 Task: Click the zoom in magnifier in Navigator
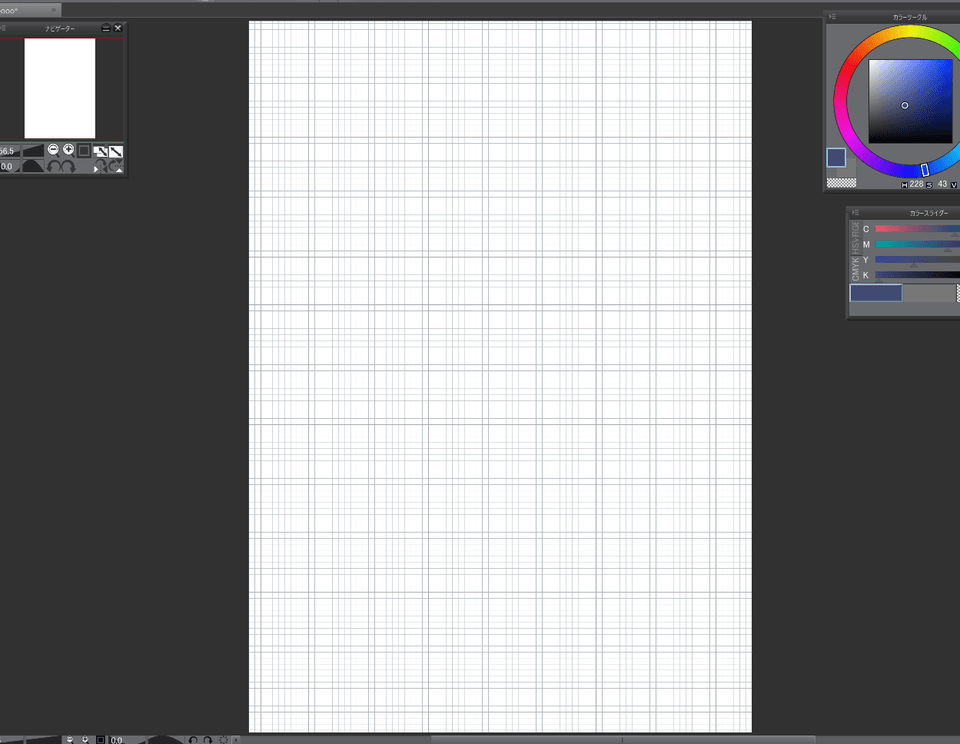(68, 150)
